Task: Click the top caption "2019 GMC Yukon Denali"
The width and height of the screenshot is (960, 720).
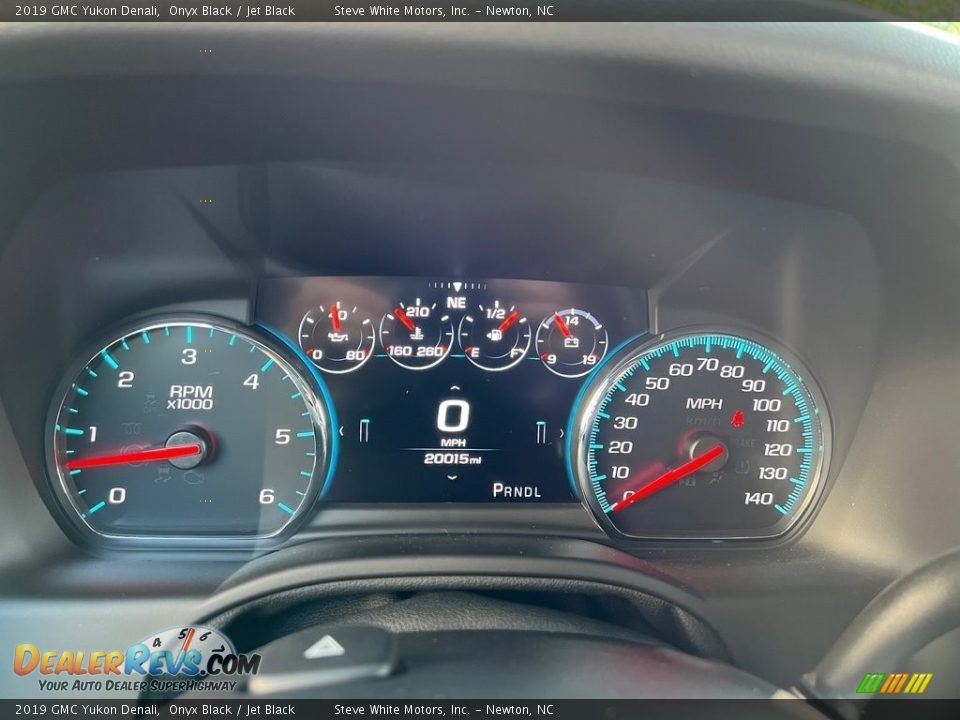Action: [87, 10]
